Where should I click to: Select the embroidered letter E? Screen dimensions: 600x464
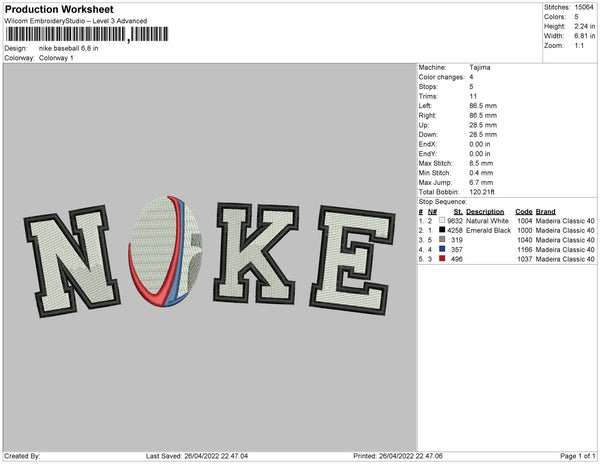click(352, 260)
